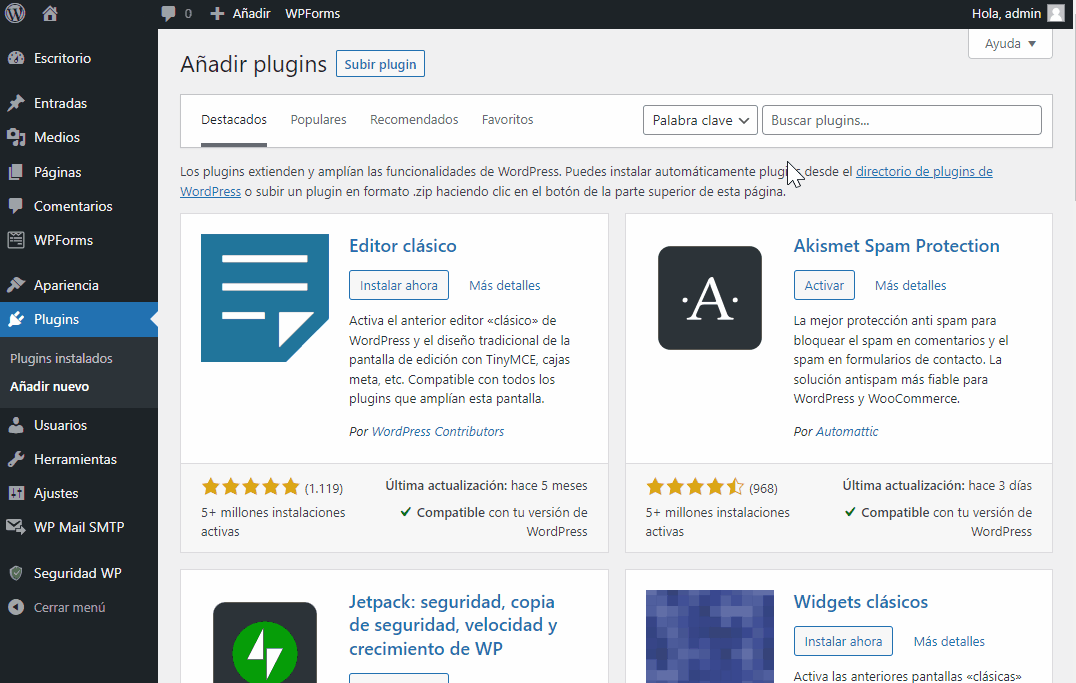Follow the WordPress Contributors author link
This screenshot has width=1076, height=683.
[x=438, y=432]
